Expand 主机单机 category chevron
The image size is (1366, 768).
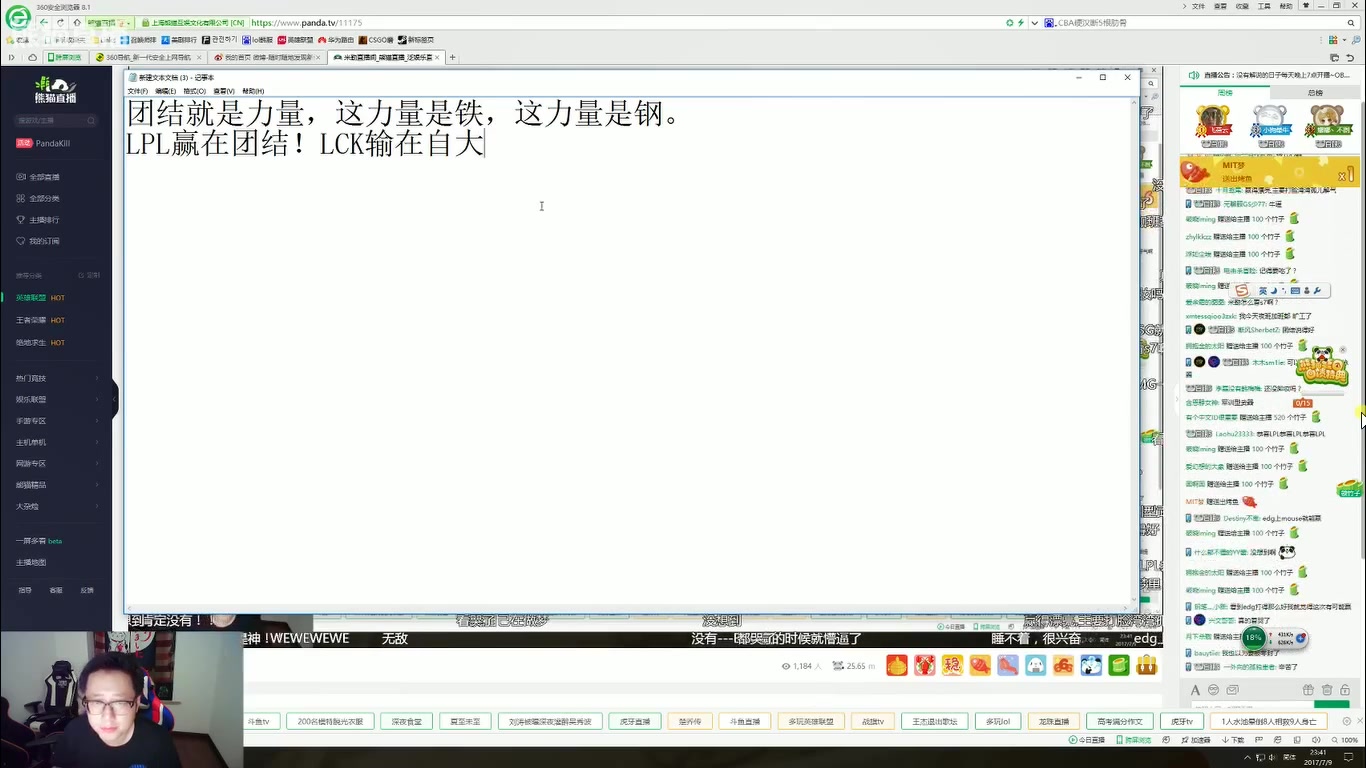(x=97, y=442)
